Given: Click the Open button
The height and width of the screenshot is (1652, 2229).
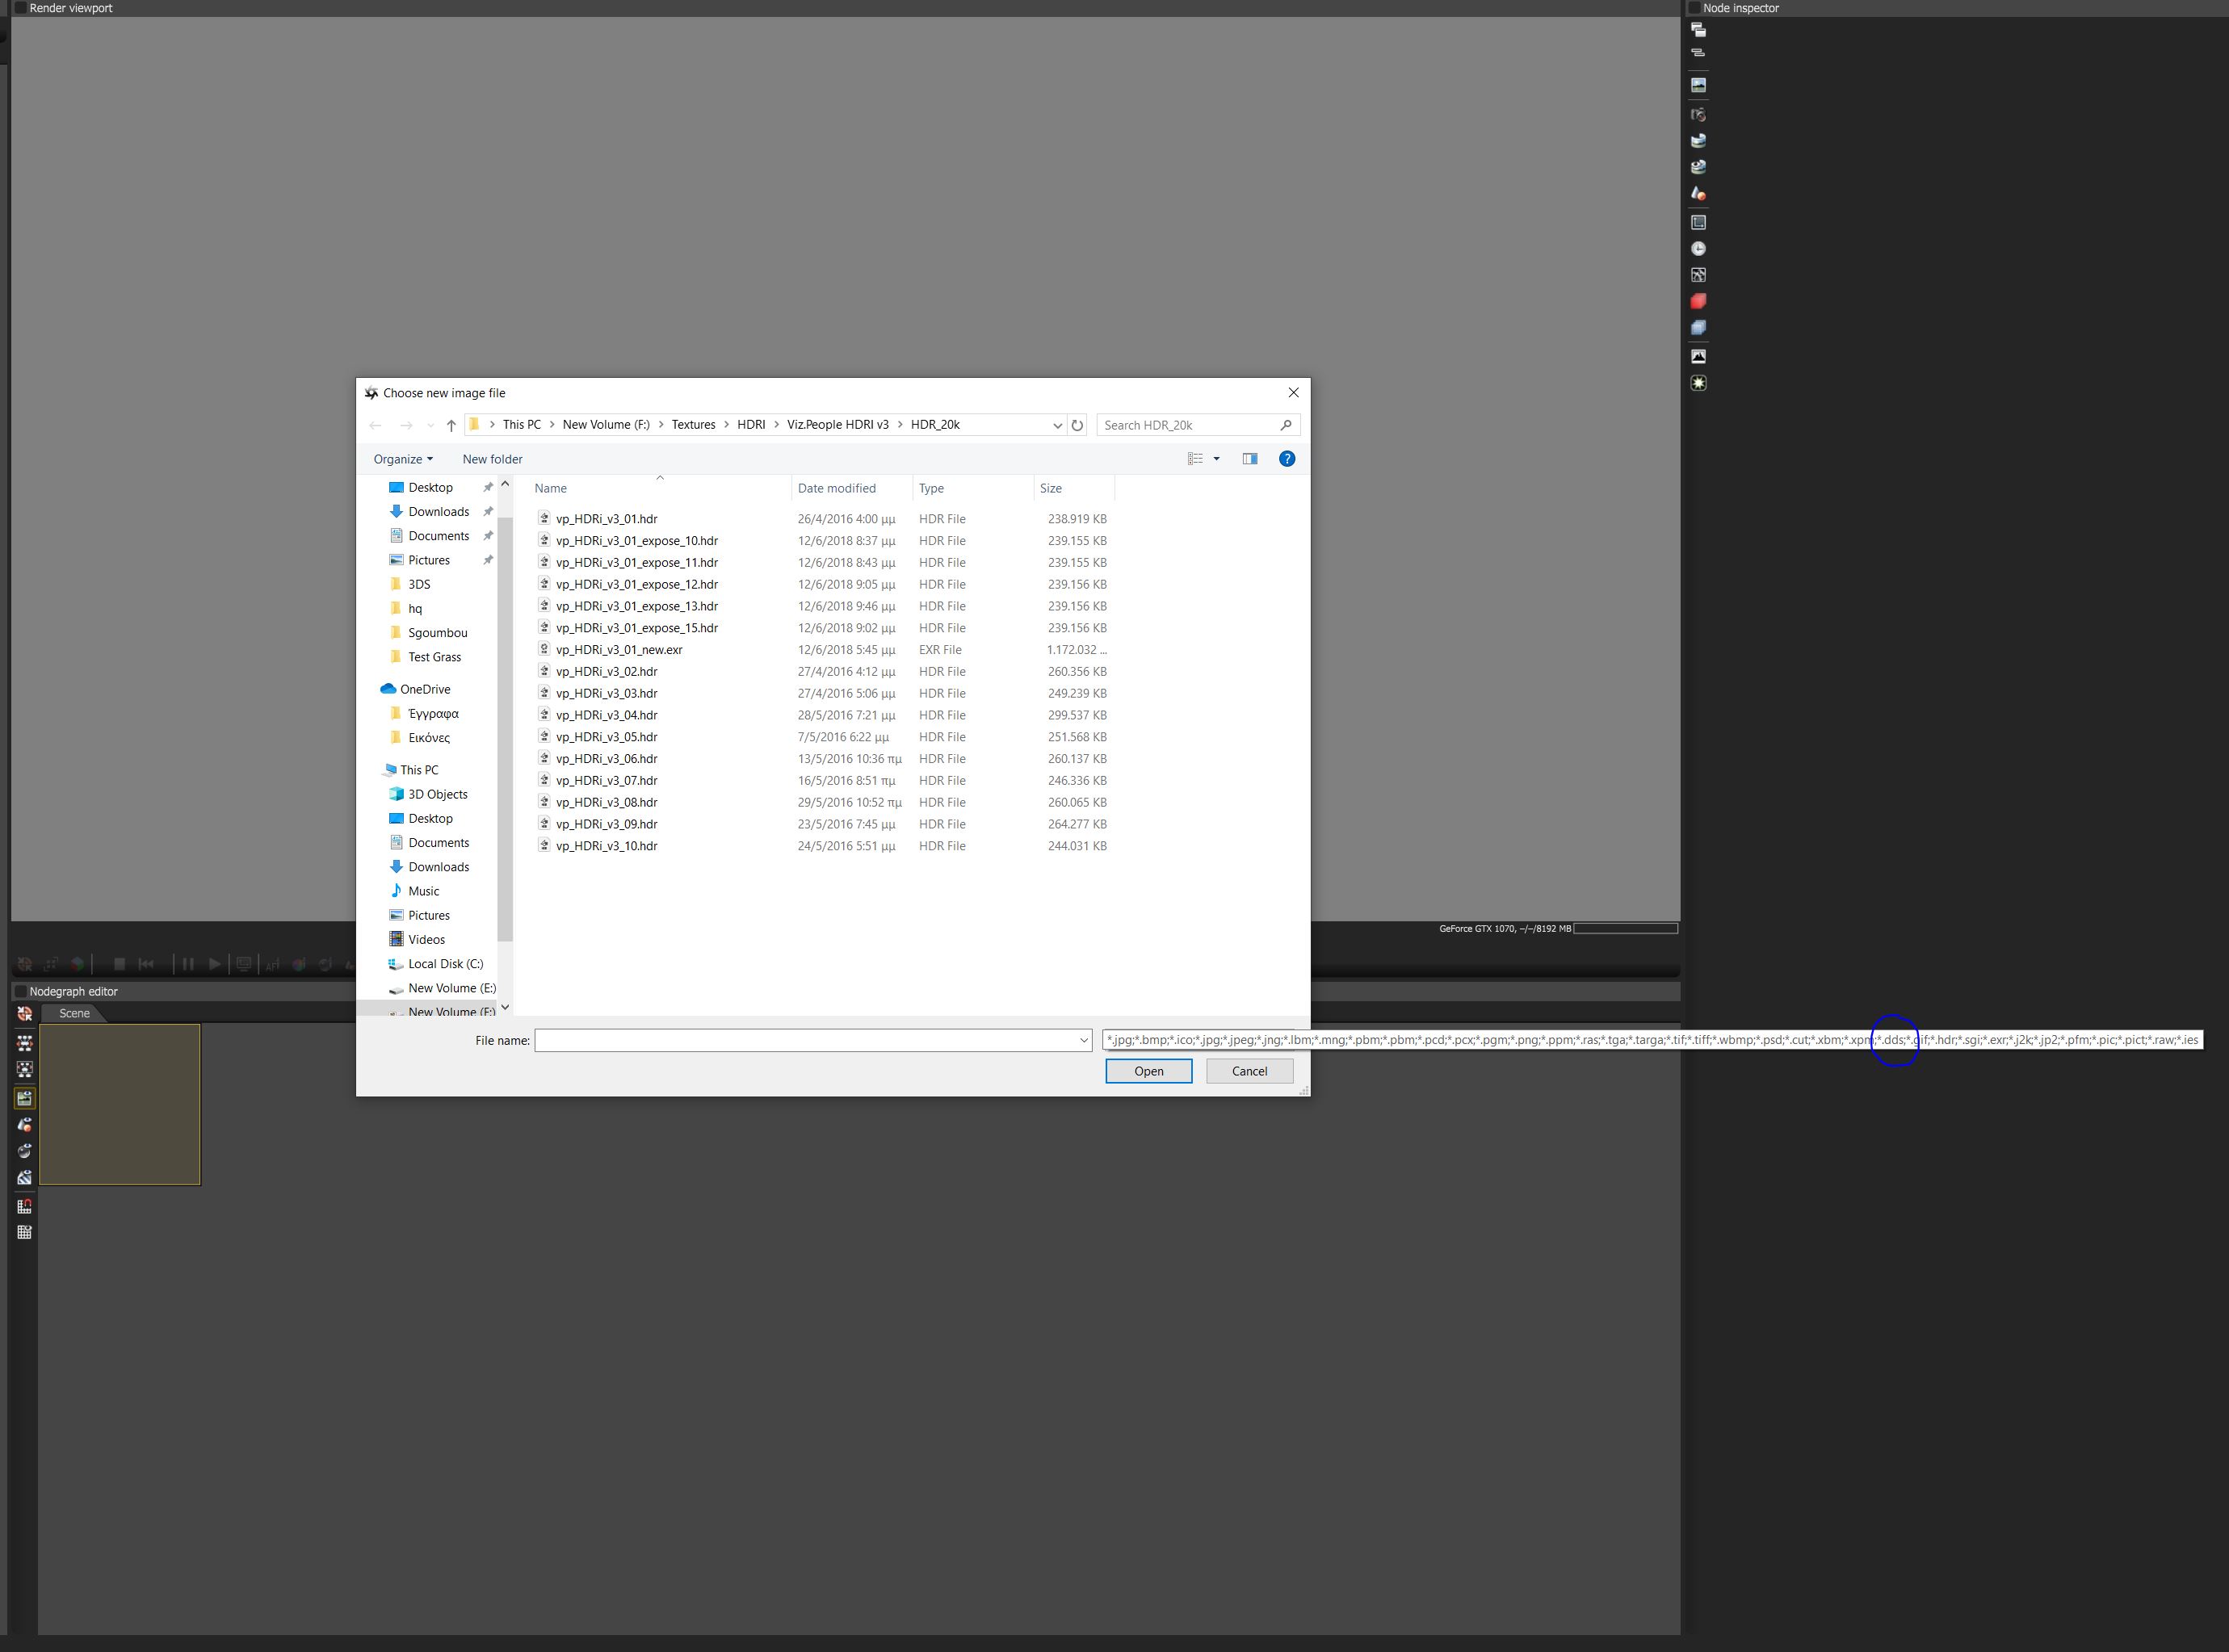Looking at the screenshot, I should click(1148, 1071).
